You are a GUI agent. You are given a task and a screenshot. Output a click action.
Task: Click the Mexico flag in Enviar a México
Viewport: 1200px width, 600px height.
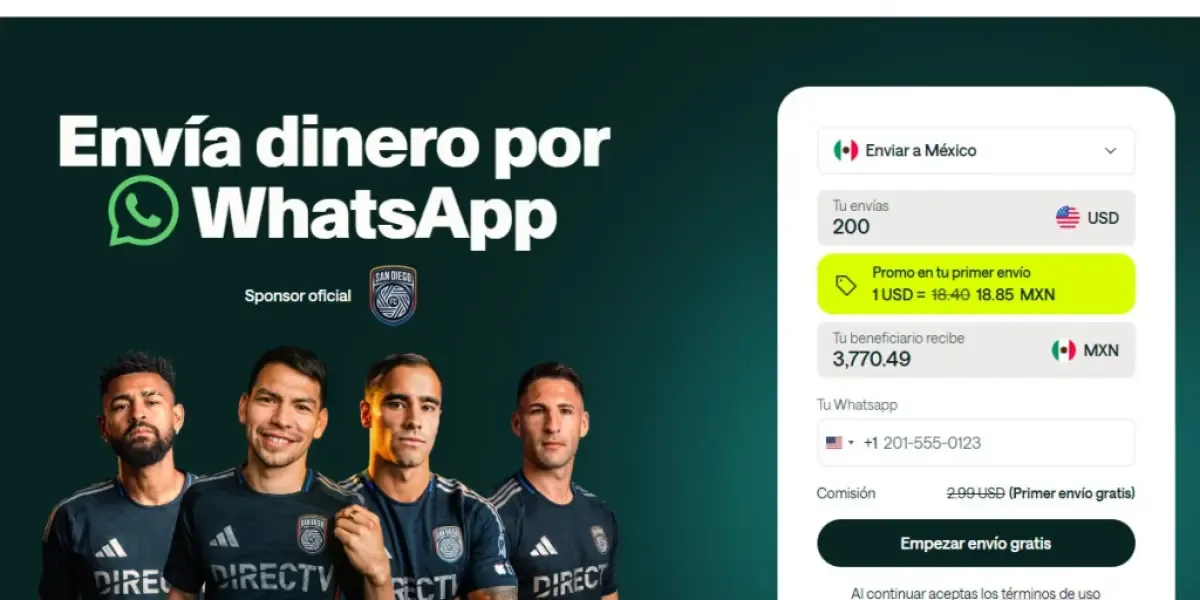coord(846,151)
